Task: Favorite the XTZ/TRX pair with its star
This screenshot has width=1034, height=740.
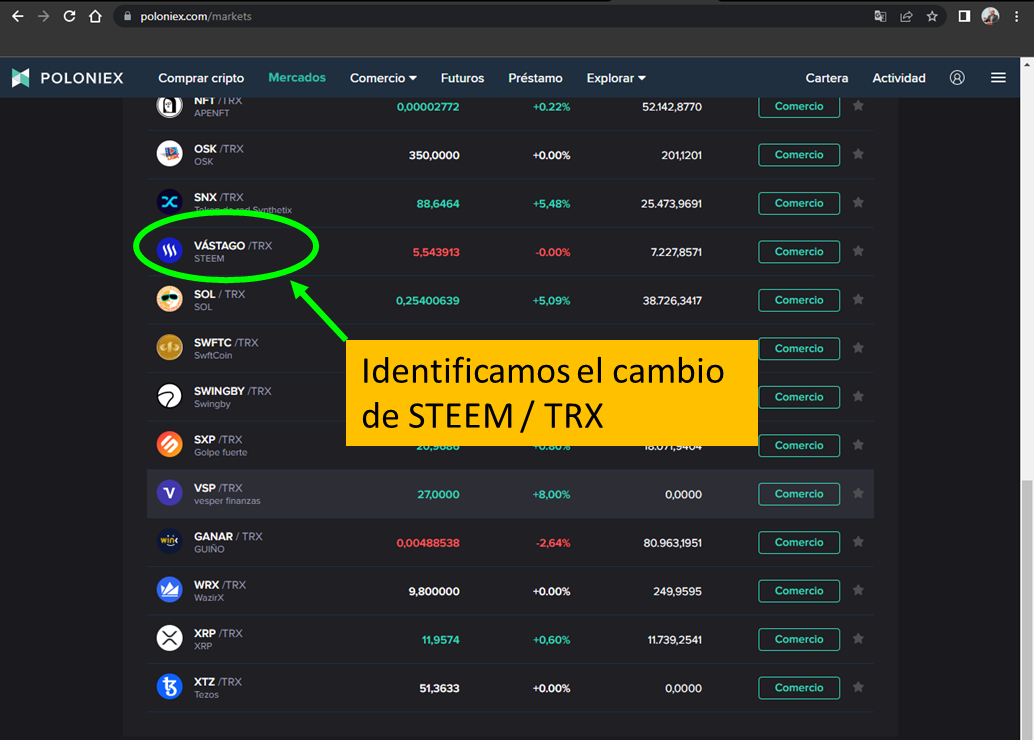Action: [858, 687]
